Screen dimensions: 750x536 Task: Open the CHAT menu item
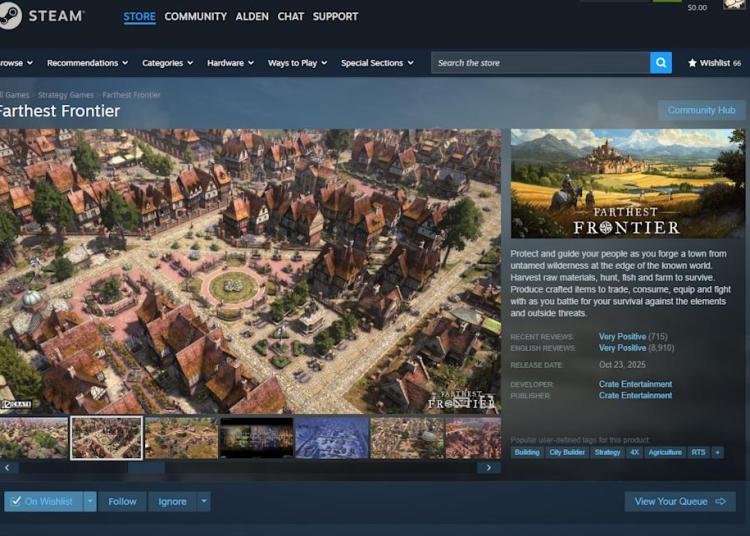pyautogui.click(x=290, y=16)
